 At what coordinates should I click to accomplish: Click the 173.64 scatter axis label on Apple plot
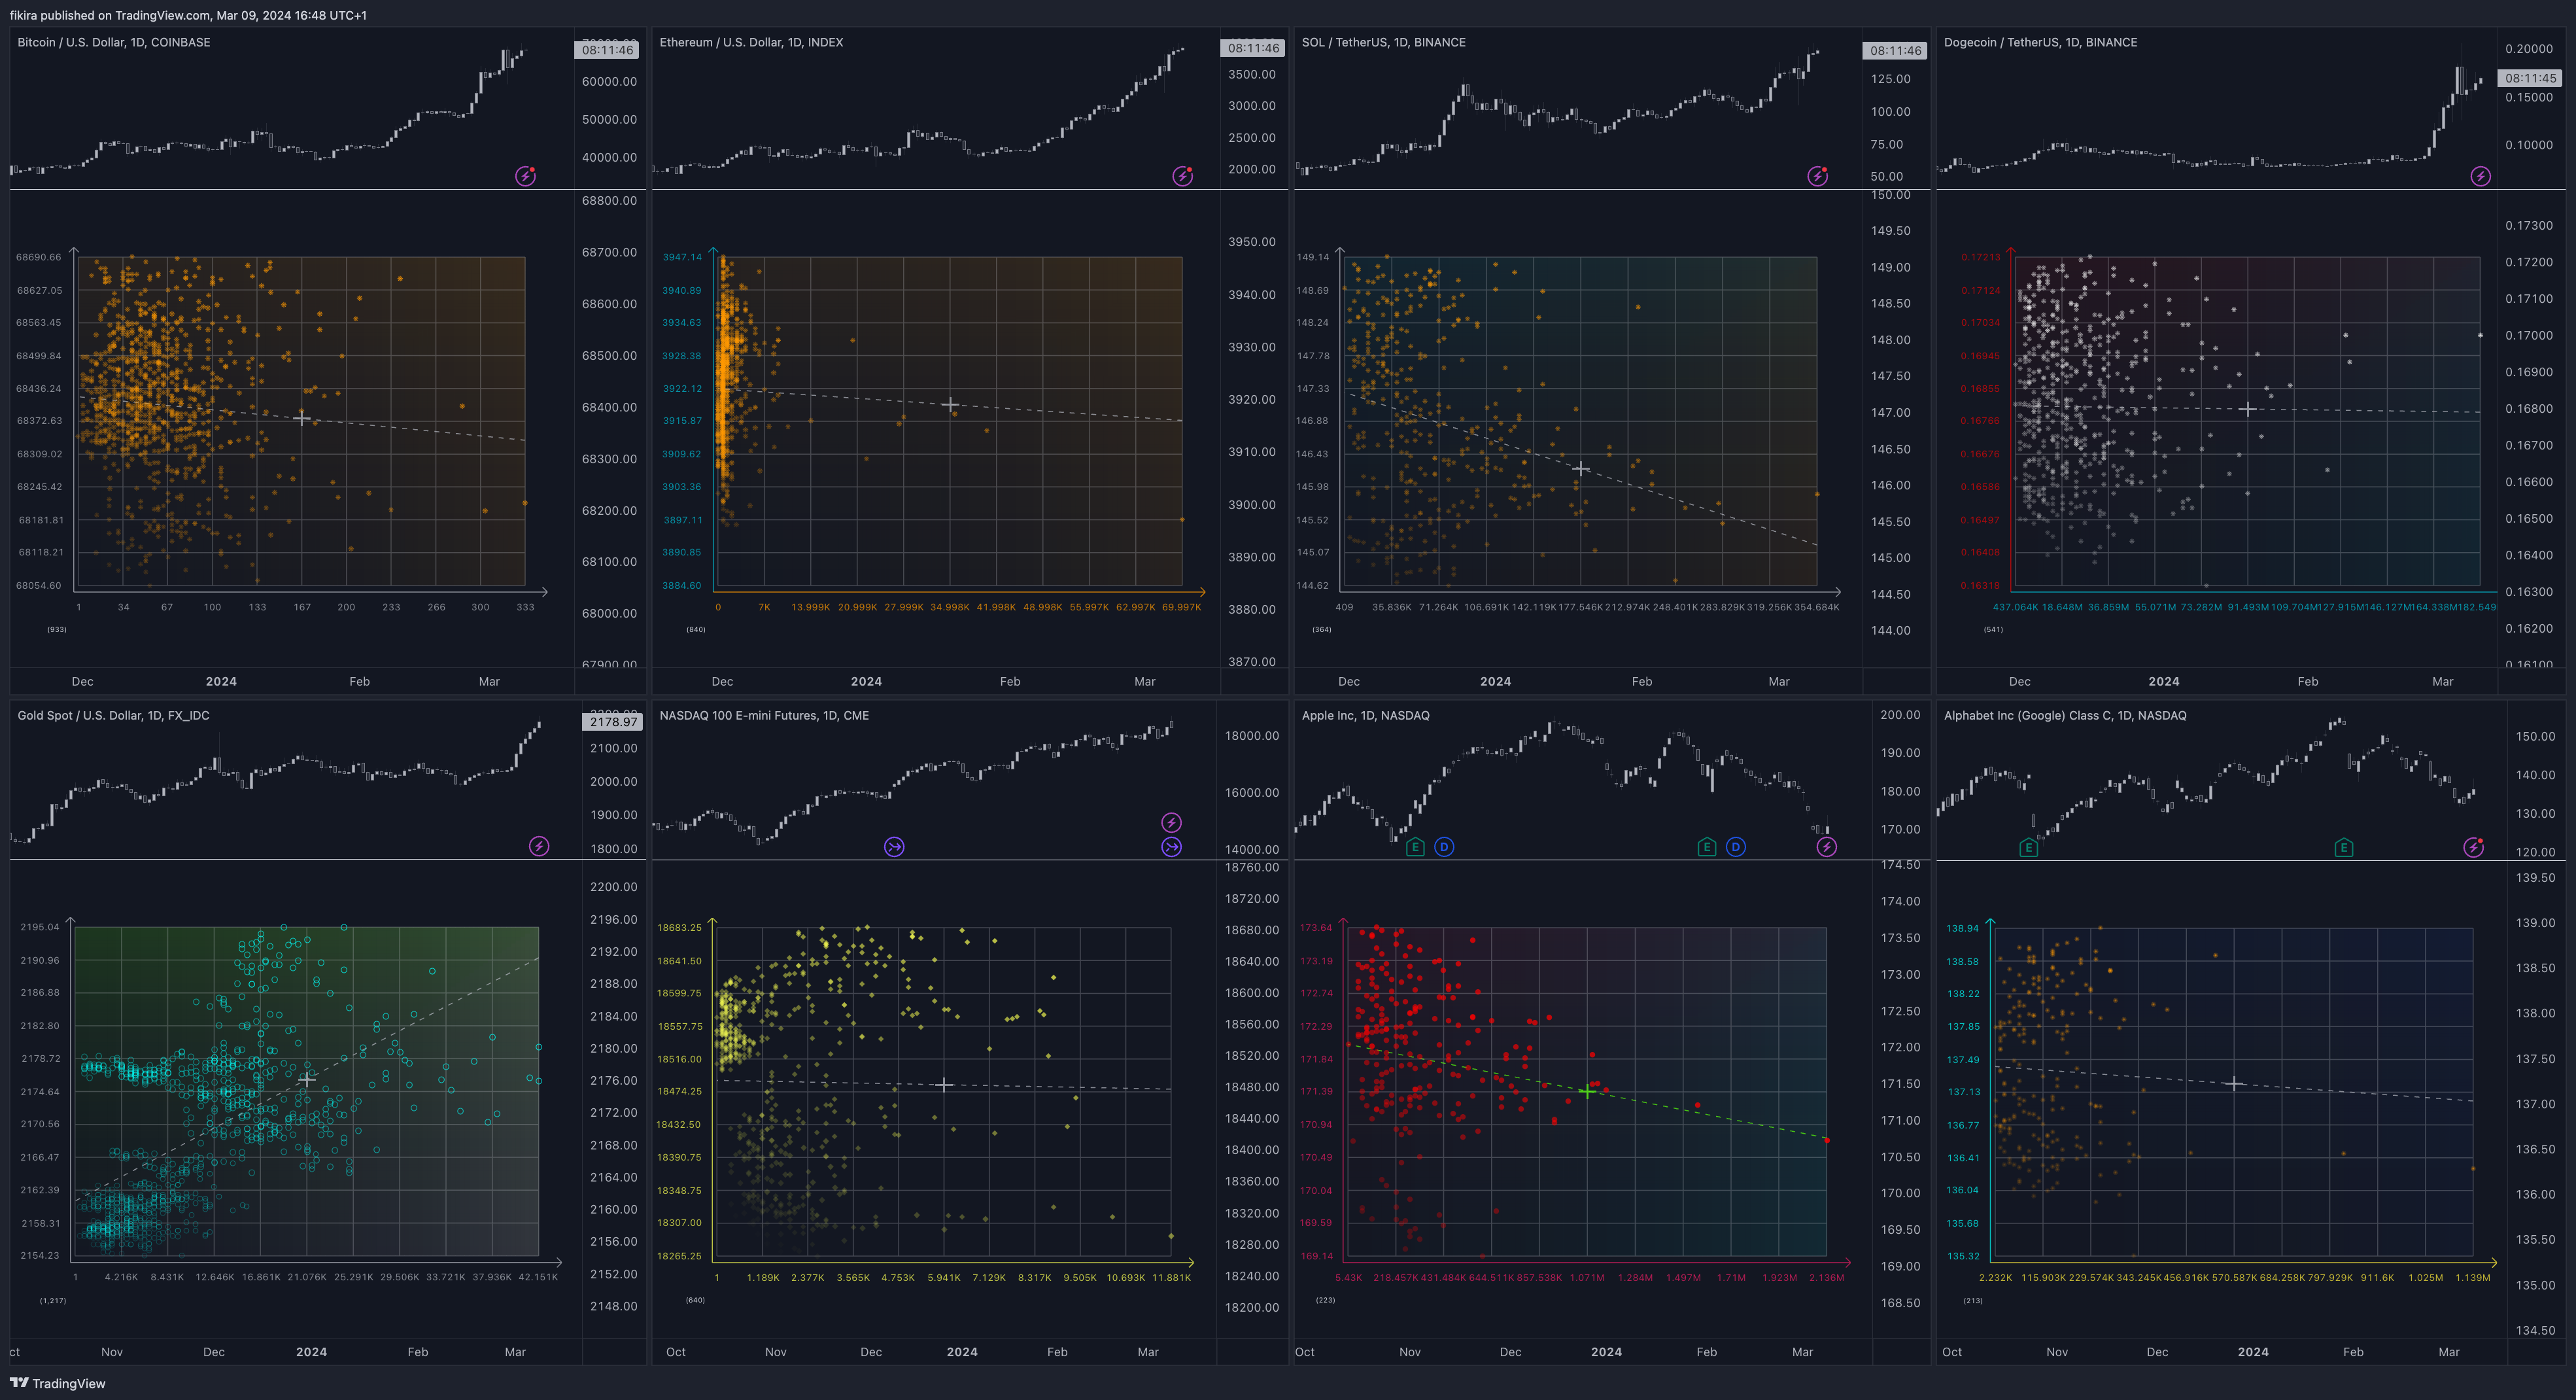(x=1316, y=927)
